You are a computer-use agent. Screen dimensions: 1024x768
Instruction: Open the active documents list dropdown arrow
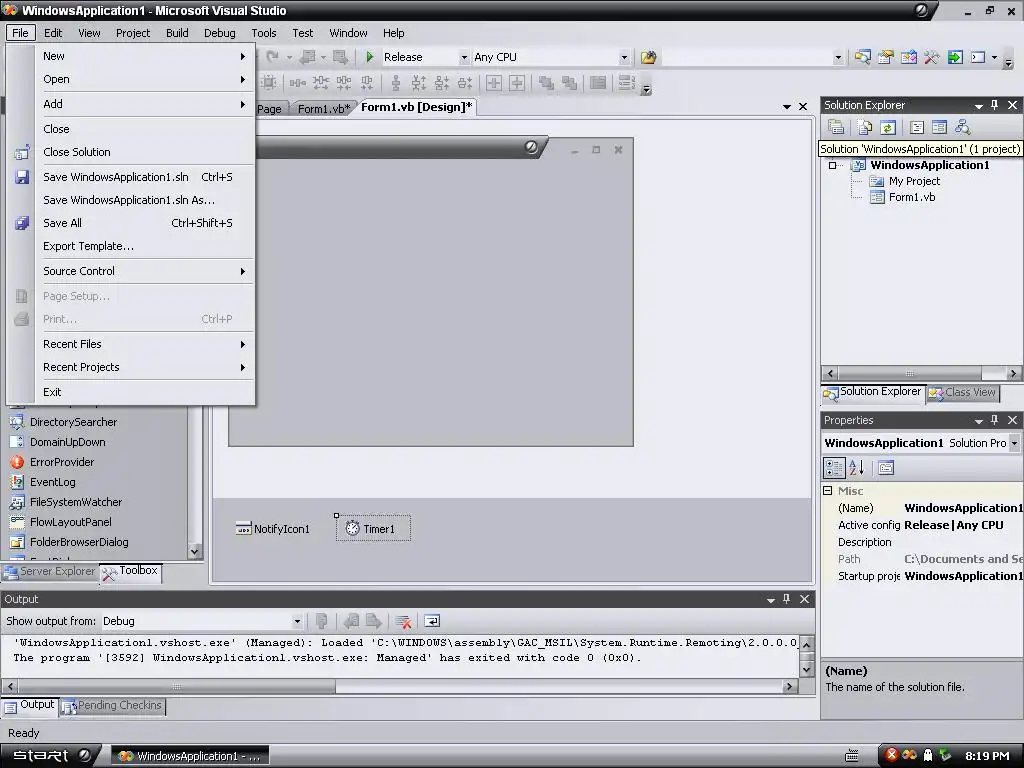tap(786, 106)
